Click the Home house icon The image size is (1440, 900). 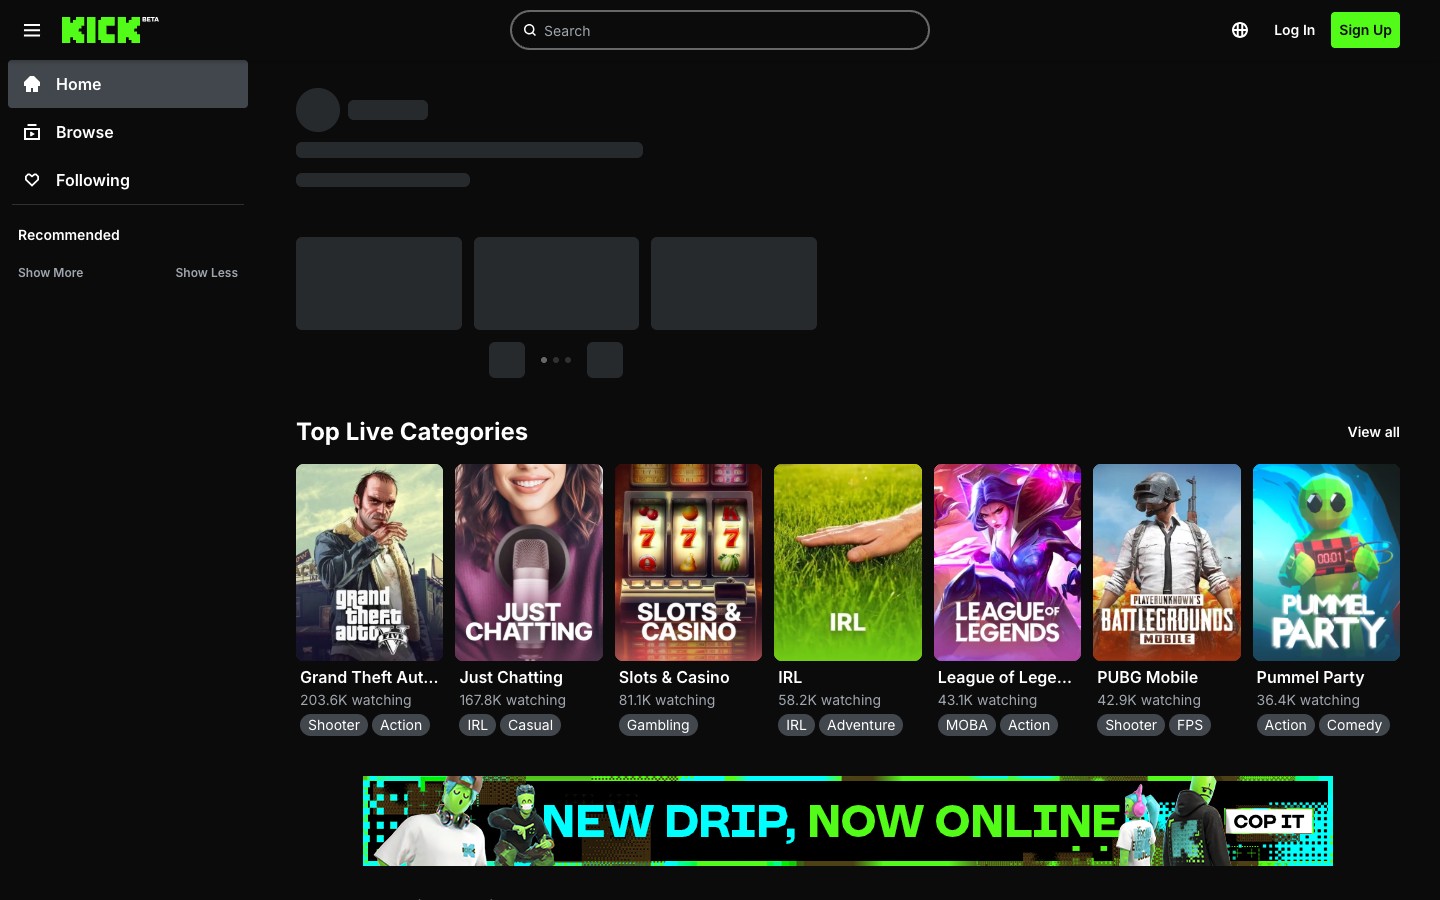32,84
